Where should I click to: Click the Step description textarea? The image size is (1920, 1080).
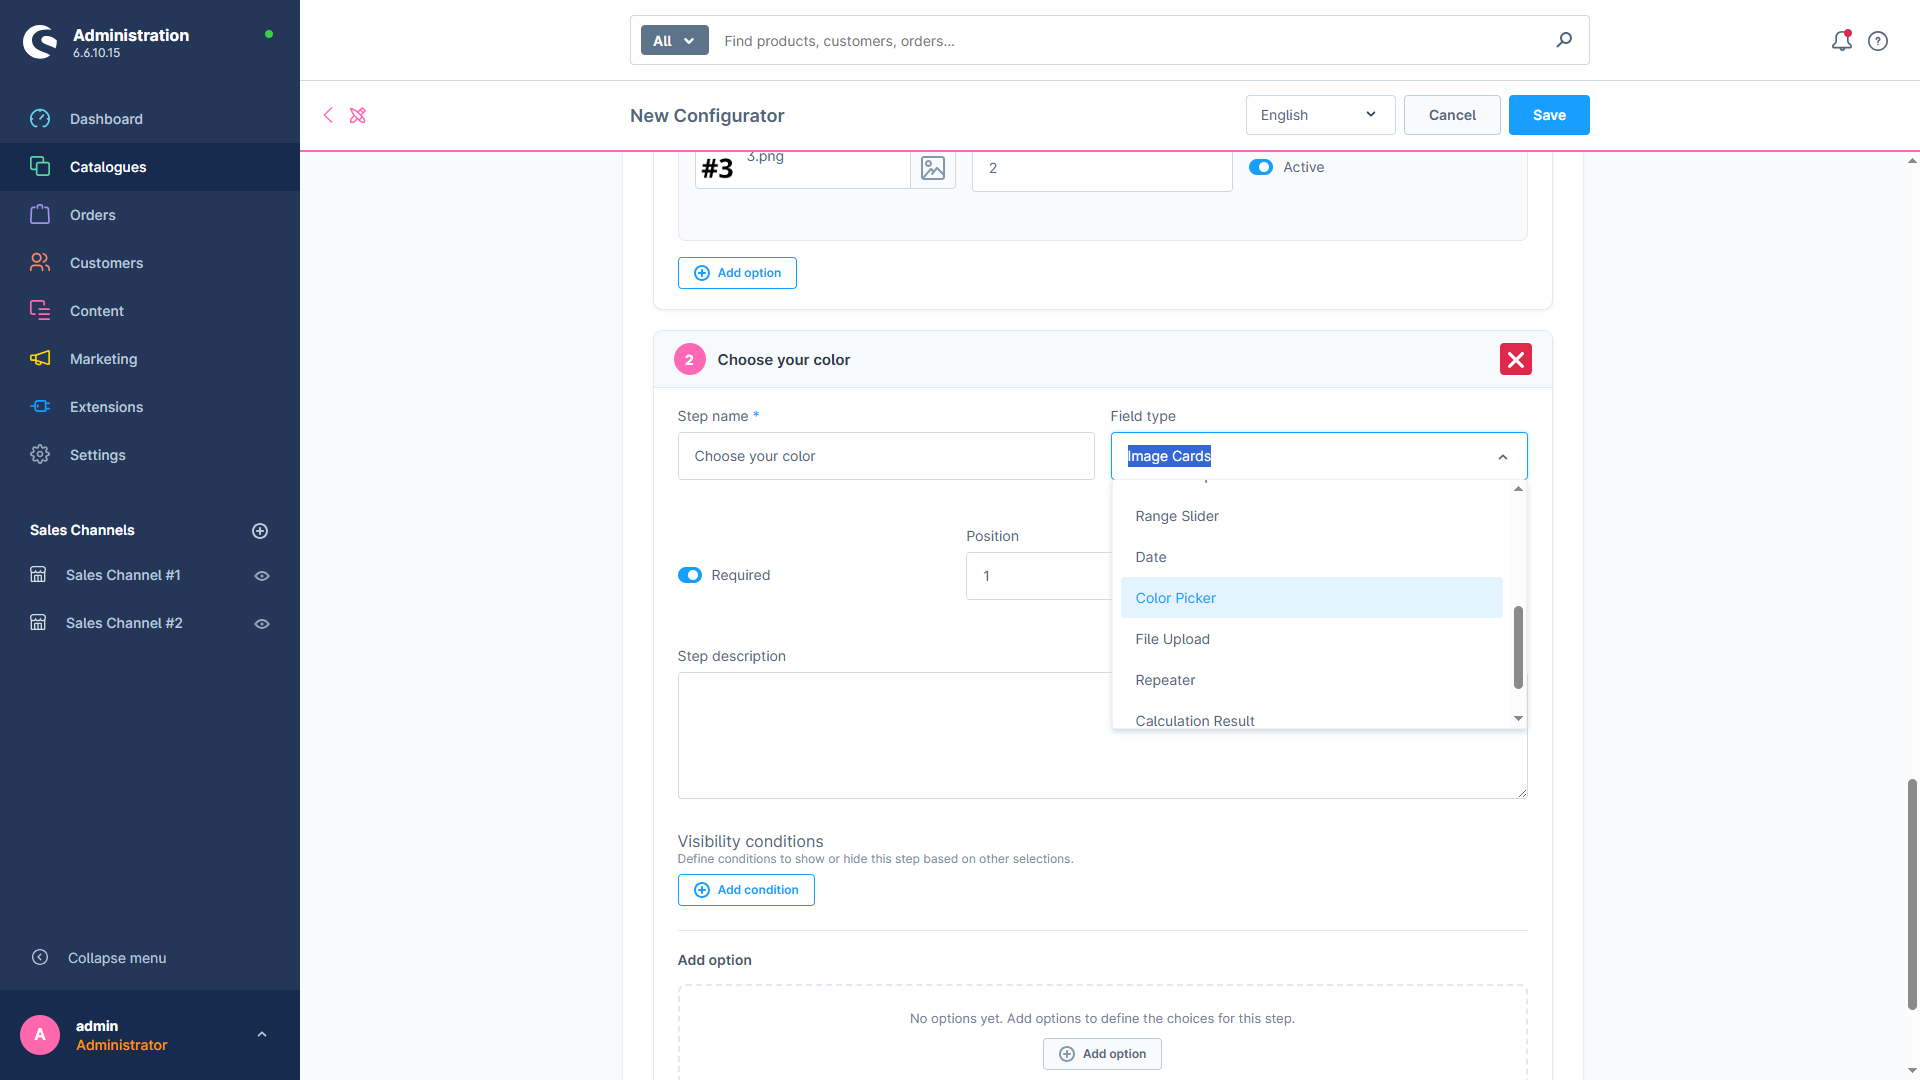(x=1102, y=735)
